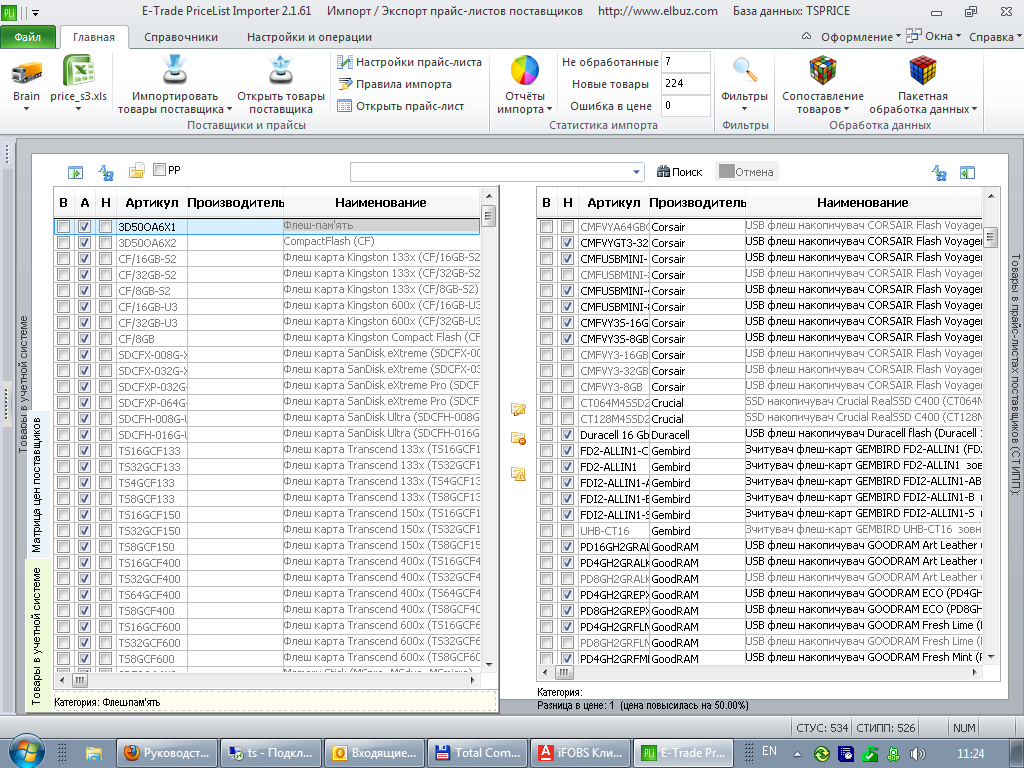
Task: Click Открыть прайс-лист in the ribbon
Action: coord(401,106)
